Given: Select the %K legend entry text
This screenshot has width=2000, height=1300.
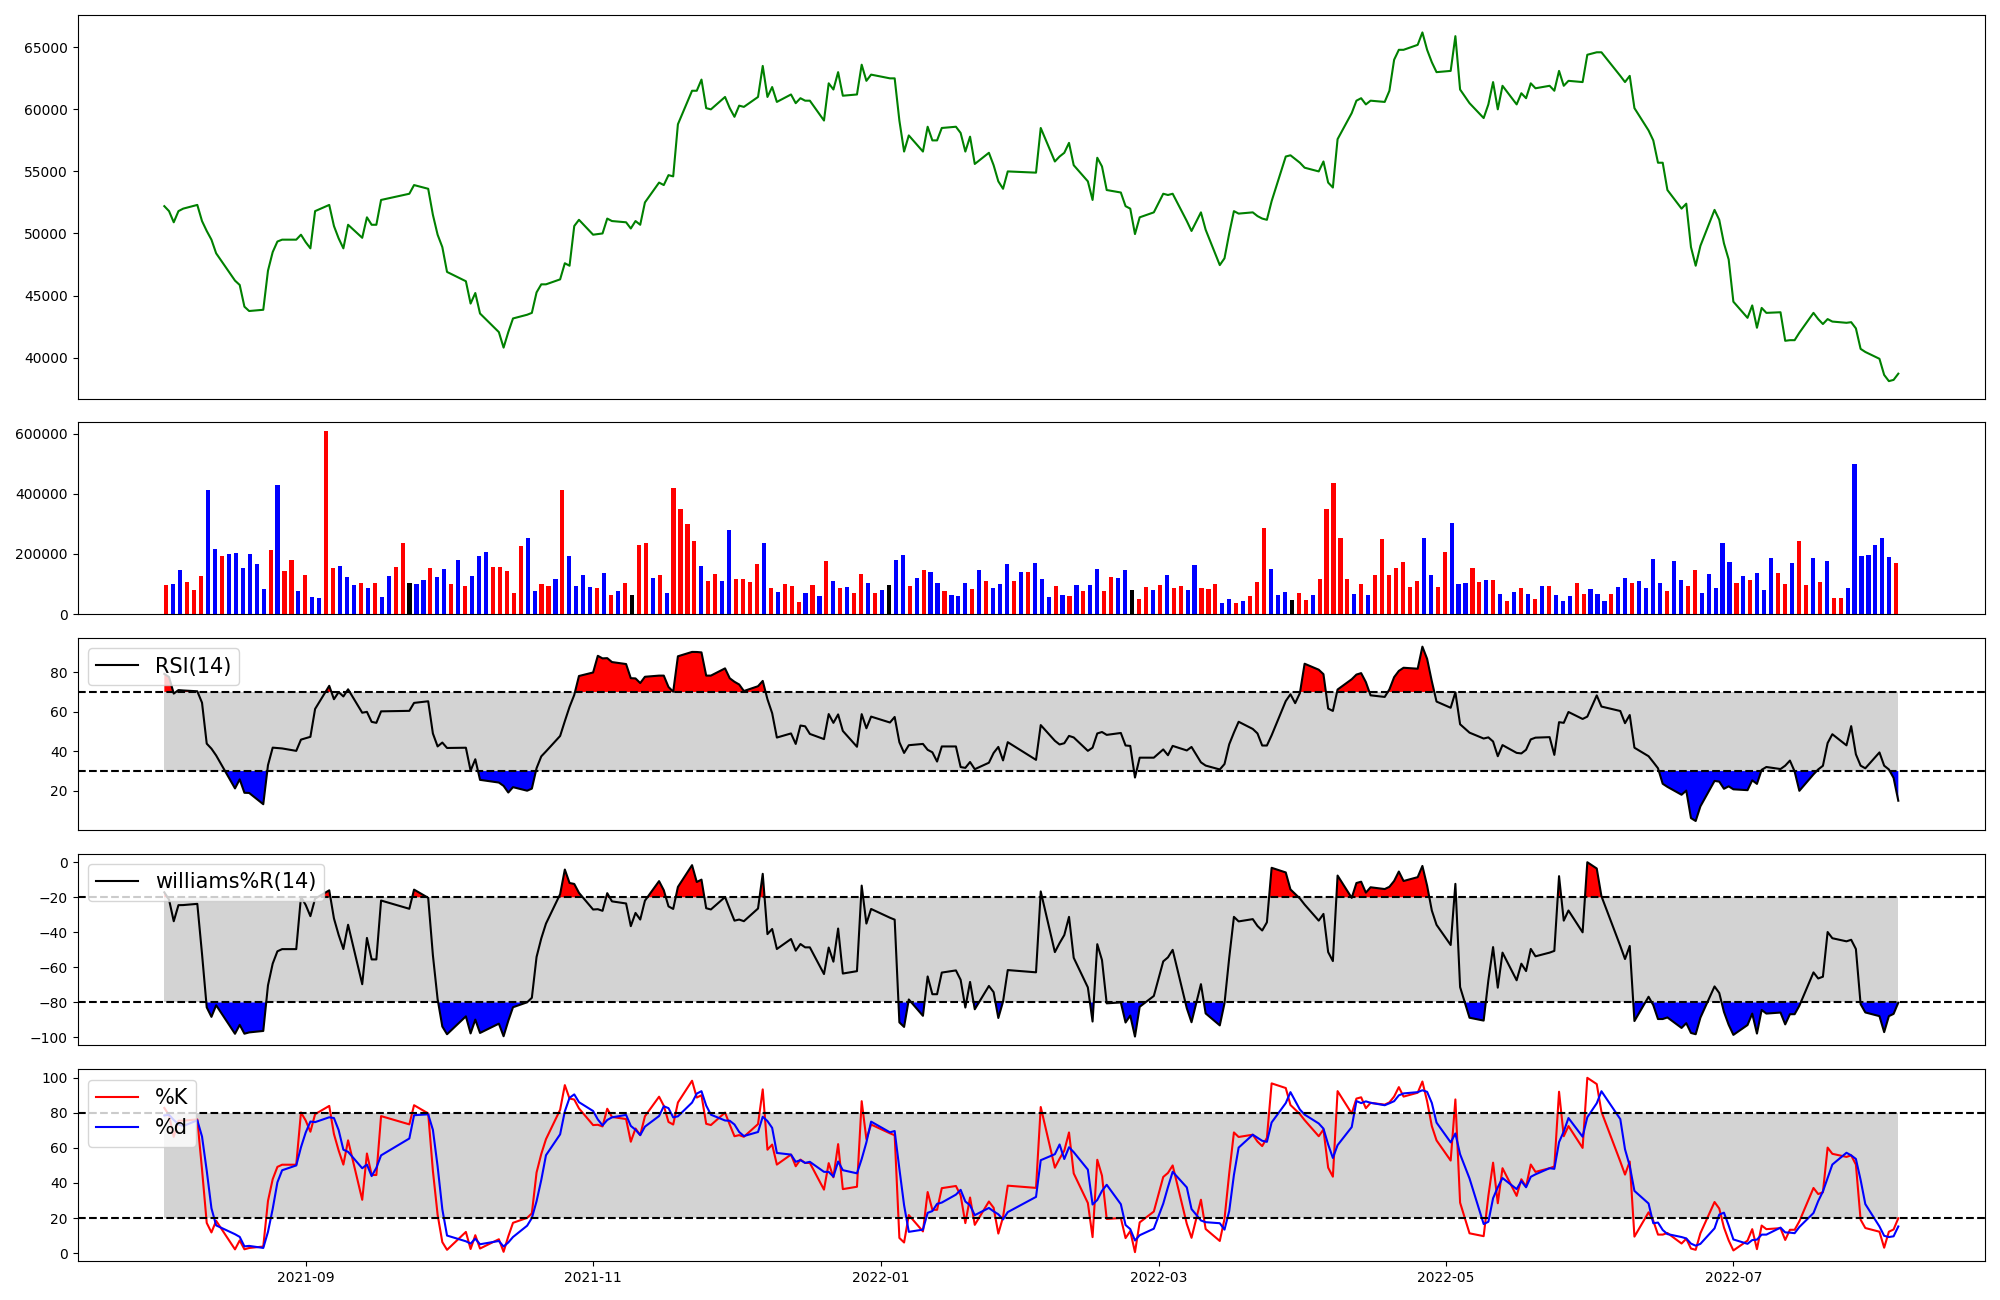Looking at the screenshot, I should (171, 1097).
